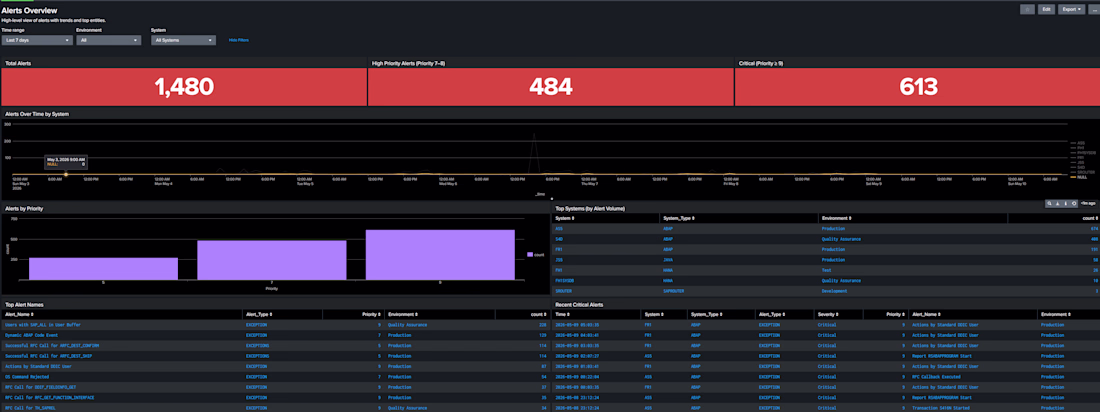Screen dimensions: 1100x412
Task: Click the info icon in Top Systems panel toolbar
Action: point(1066,204)
